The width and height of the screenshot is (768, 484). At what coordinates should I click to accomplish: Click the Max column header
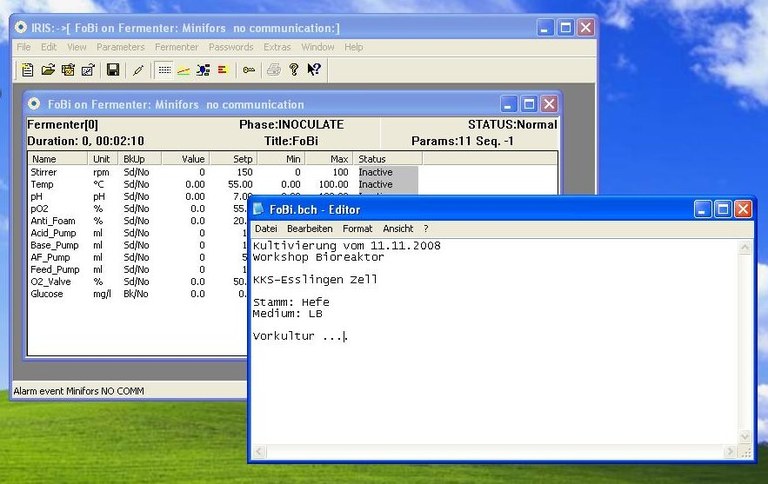(x=329, y=159)
